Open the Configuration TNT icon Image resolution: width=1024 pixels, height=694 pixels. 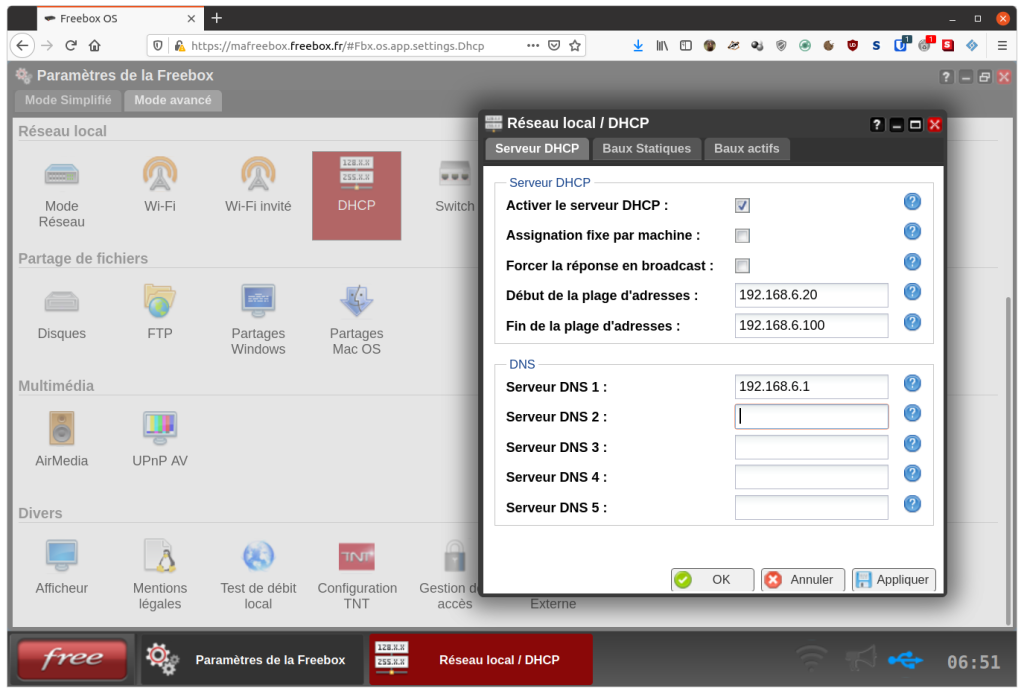pos(357,574)
